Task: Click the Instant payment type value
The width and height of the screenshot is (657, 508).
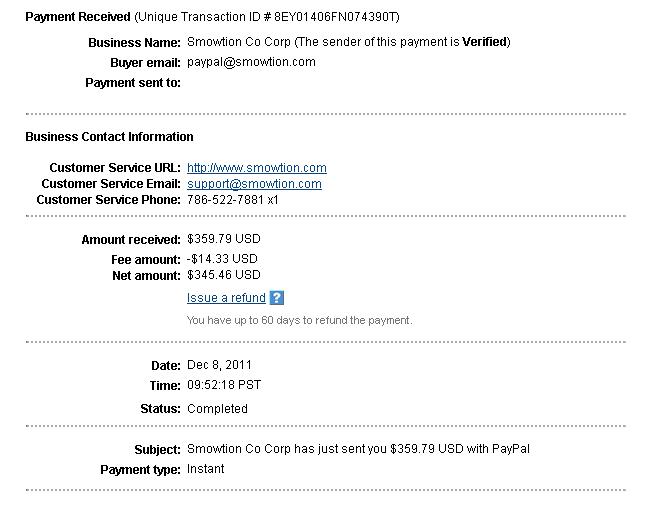Action: (206, 469)
